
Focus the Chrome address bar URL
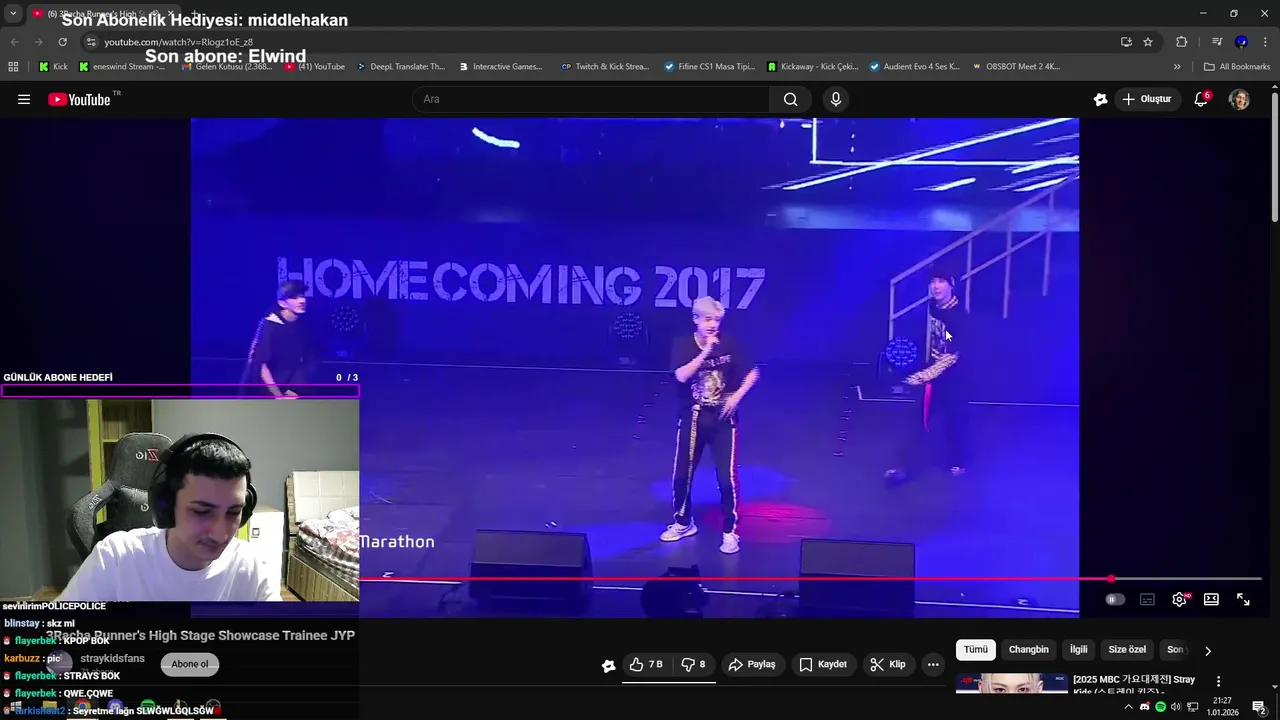[178, 42]
